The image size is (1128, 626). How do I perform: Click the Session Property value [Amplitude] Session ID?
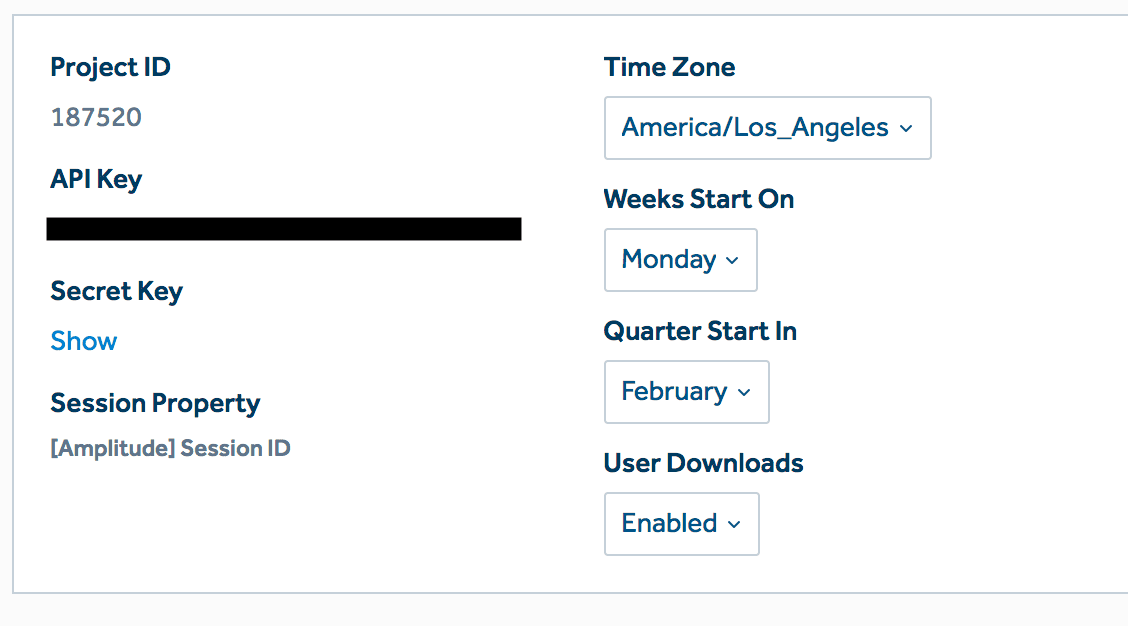[x=170, y=448]
